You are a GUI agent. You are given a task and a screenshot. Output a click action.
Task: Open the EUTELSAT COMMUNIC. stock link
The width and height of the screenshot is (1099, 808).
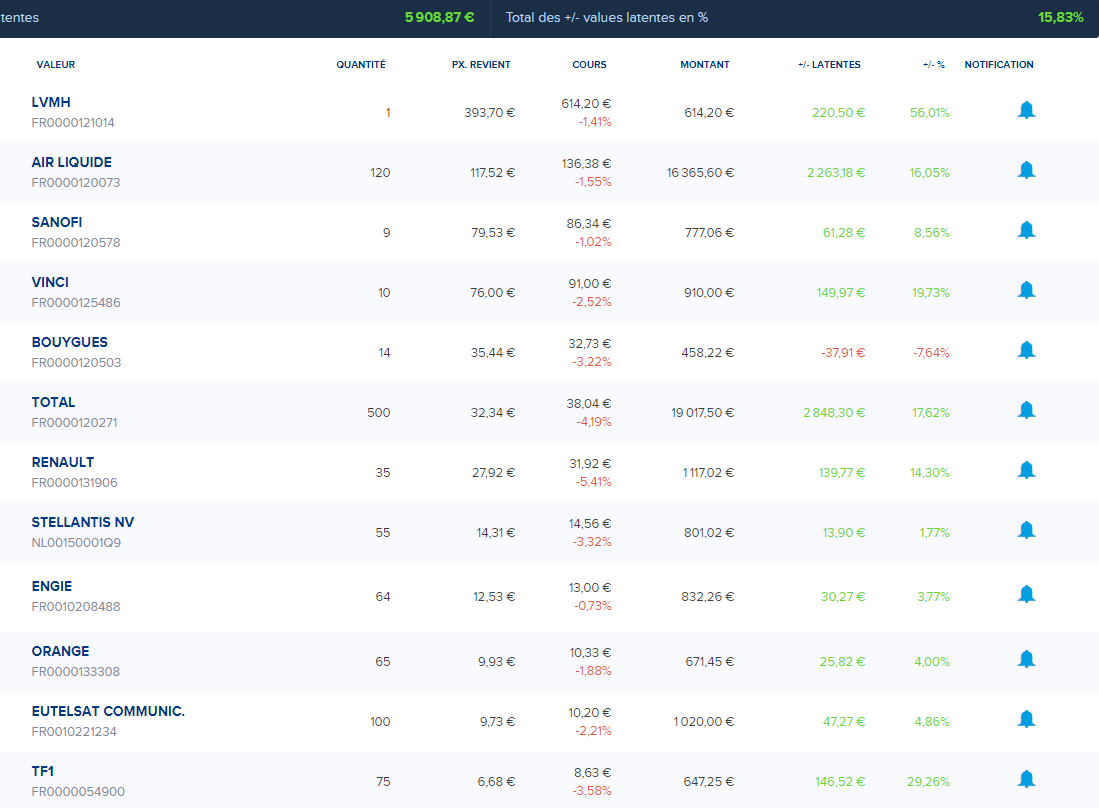(108, 711)
